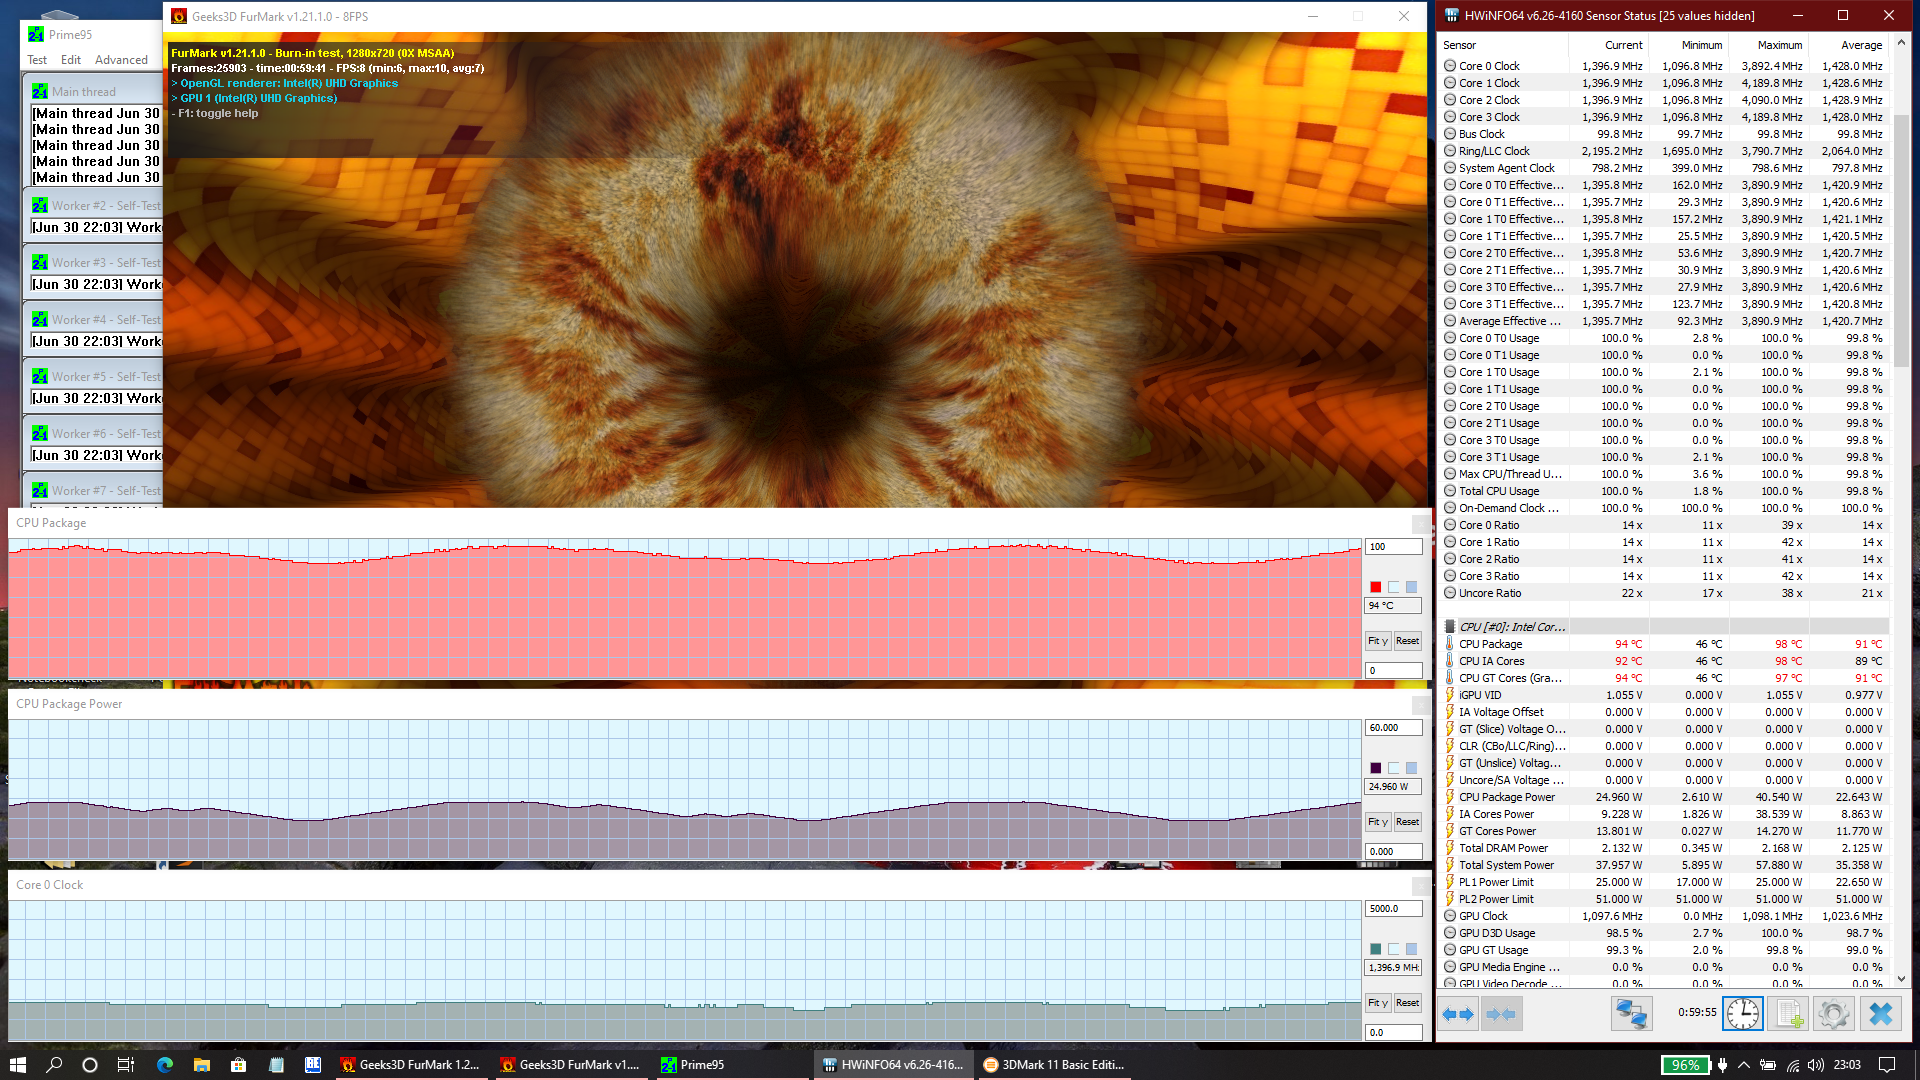Open the Test menu in Prime95
Viewport: 1920px width, 1080px height.
37,60
